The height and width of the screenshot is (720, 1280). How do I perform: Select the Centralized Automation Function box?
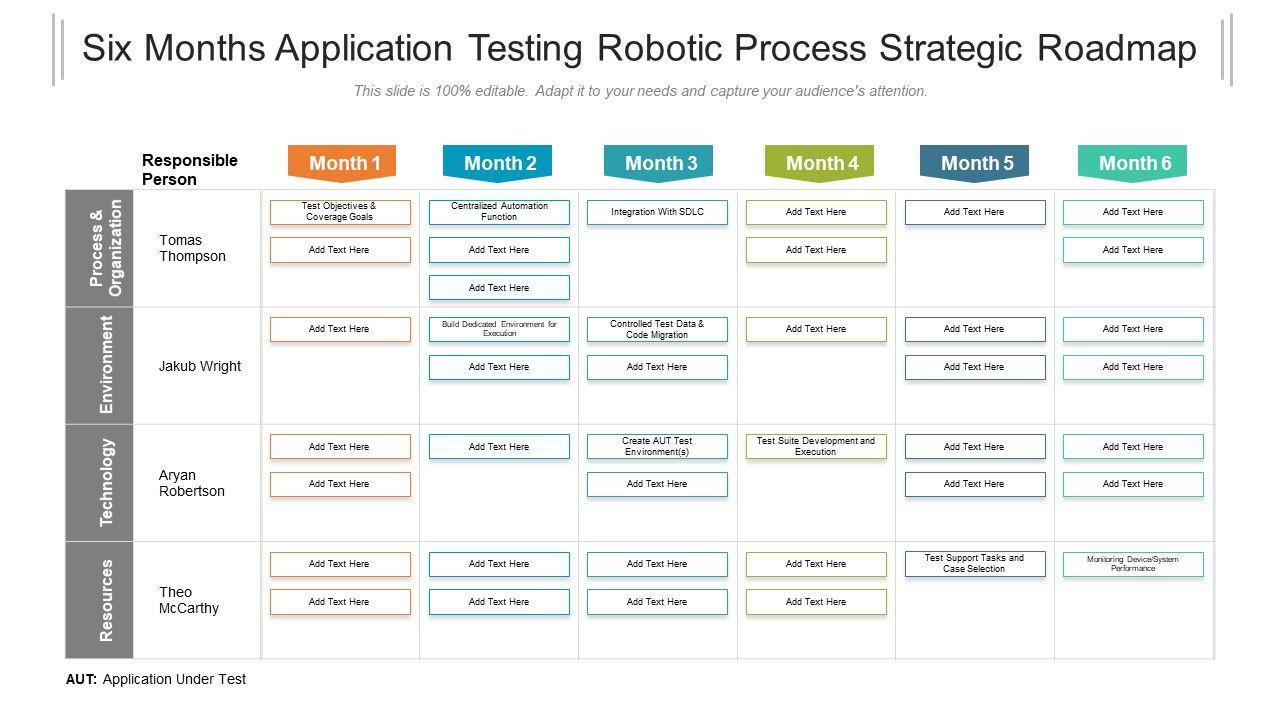click(499, 212)
